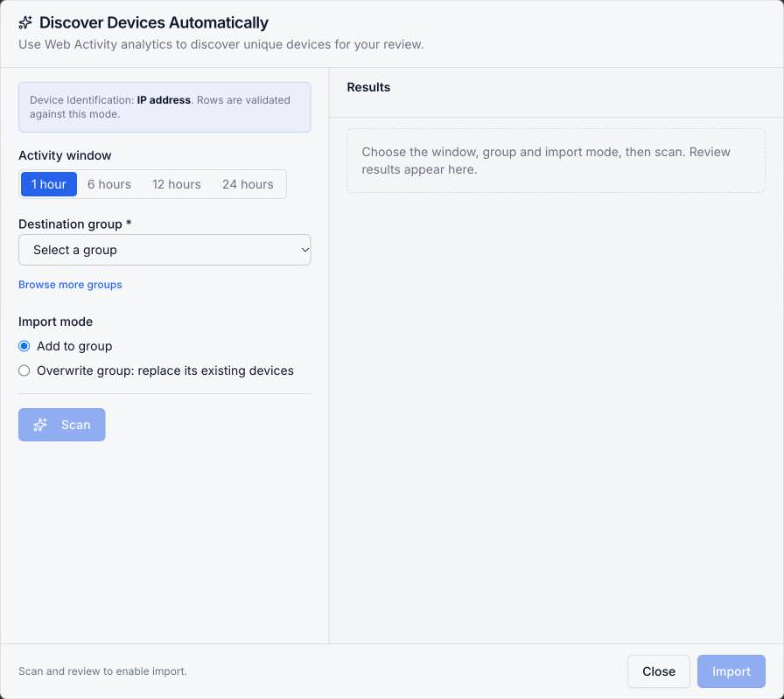Click the Web Activity analytics subtitle text
The image size is (784, 699).
[x=221, y=44]
